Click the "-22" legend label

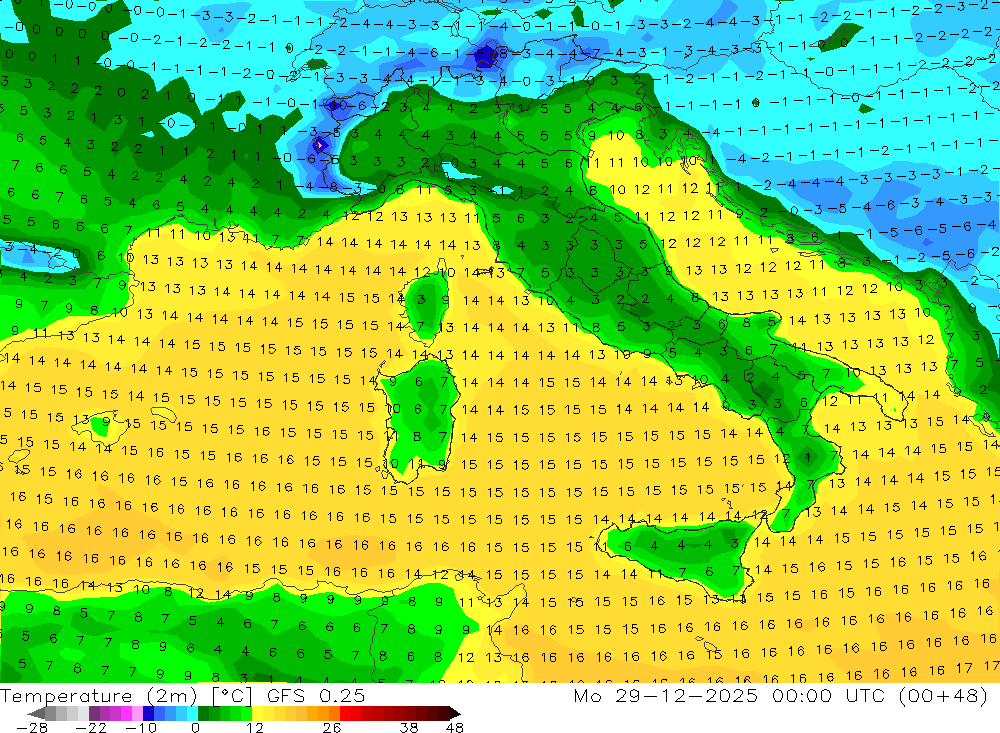[91, 727]
